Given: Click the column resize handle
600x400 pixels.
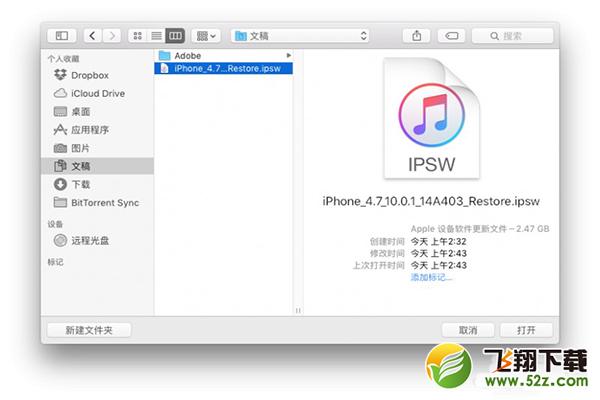Looking at the screenshot, I should 298,310.
